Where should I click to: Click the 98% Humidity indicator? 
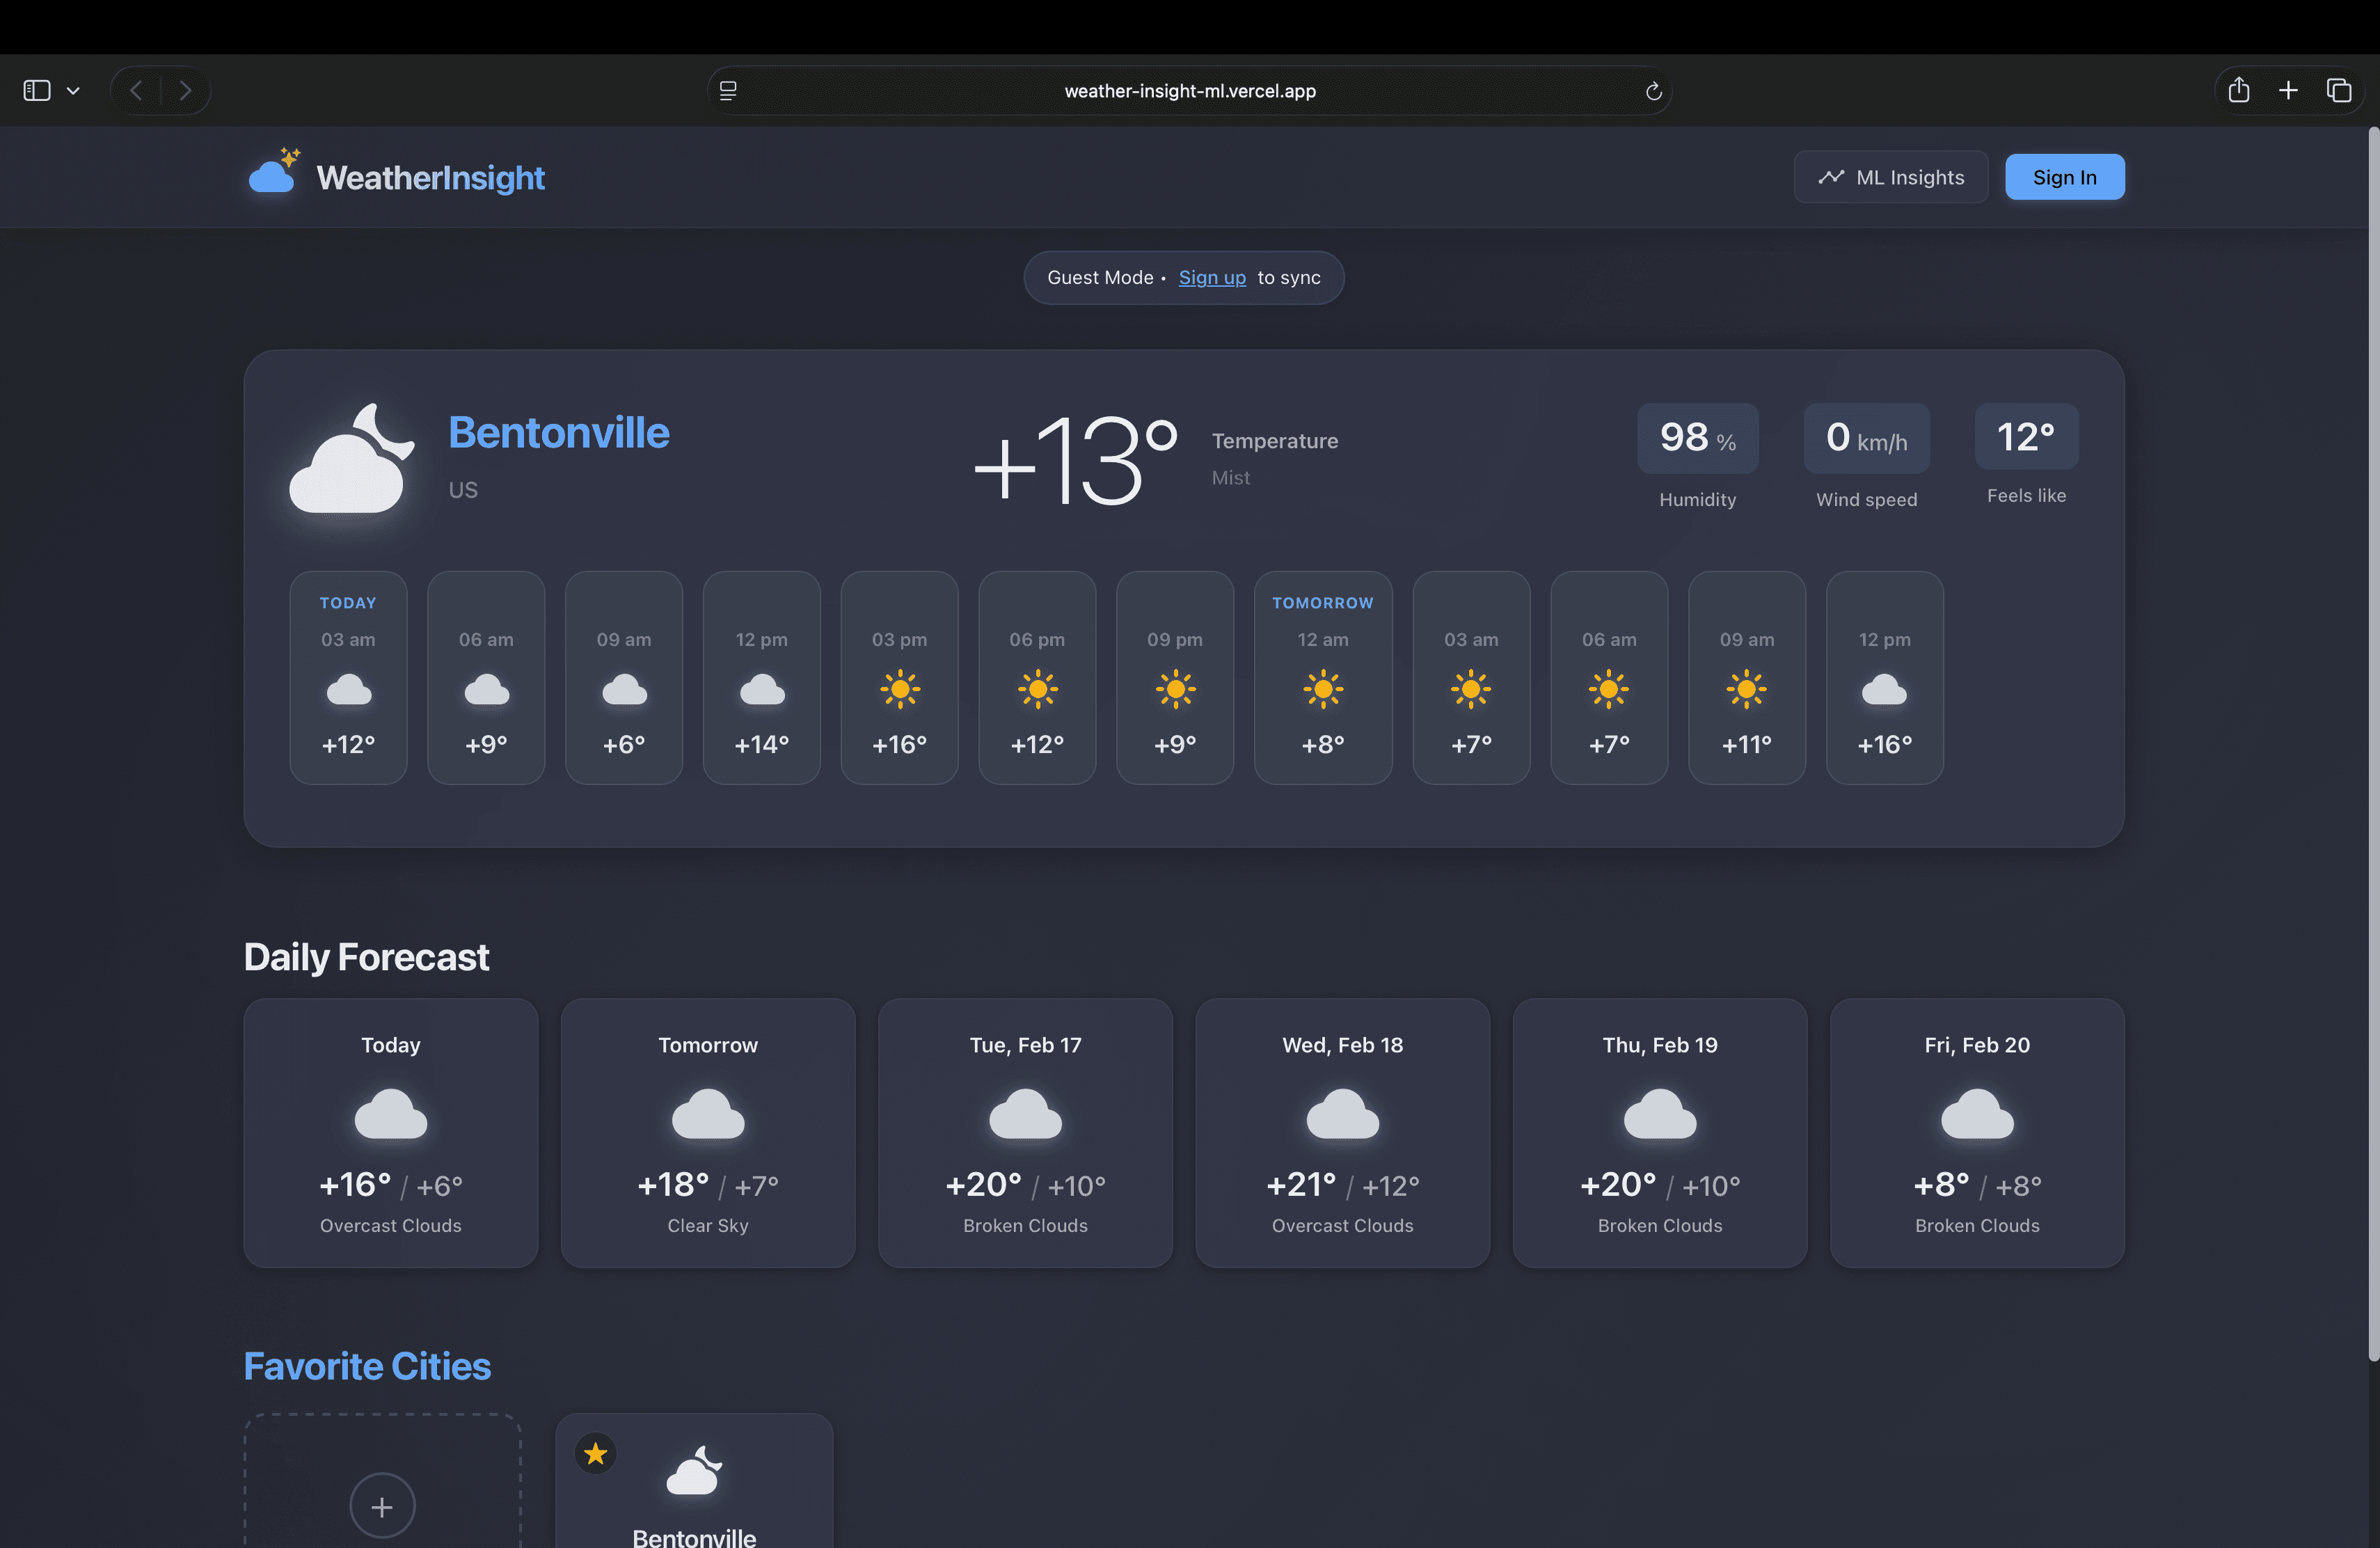click(1697, 438)
